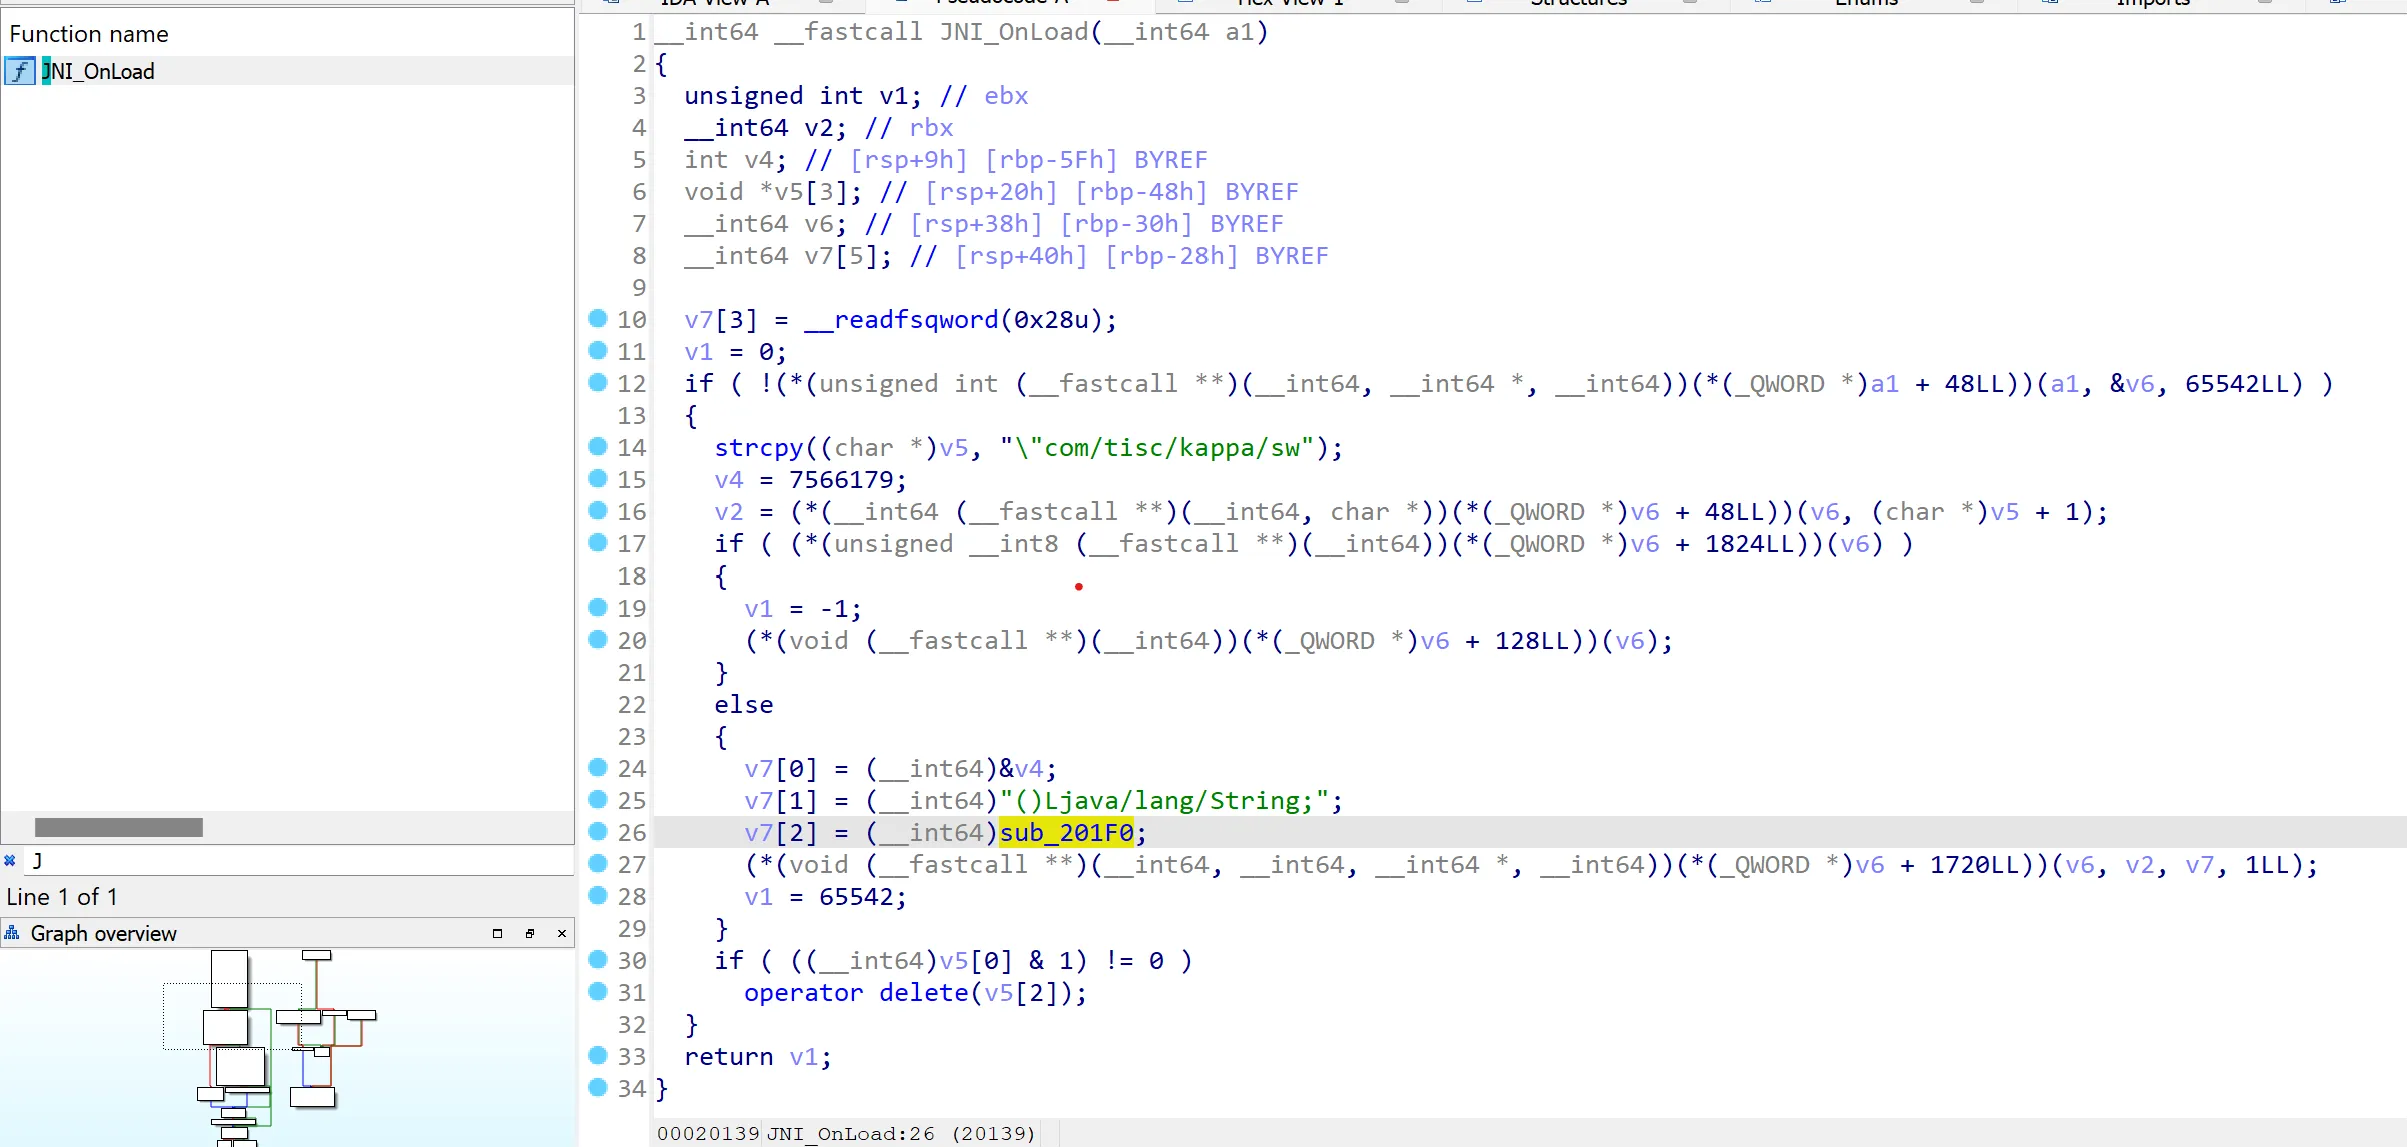The image size is (2408, 1148).
Task: Toggle breakpoint dot on line 33
Action: tap(598, 1056)
